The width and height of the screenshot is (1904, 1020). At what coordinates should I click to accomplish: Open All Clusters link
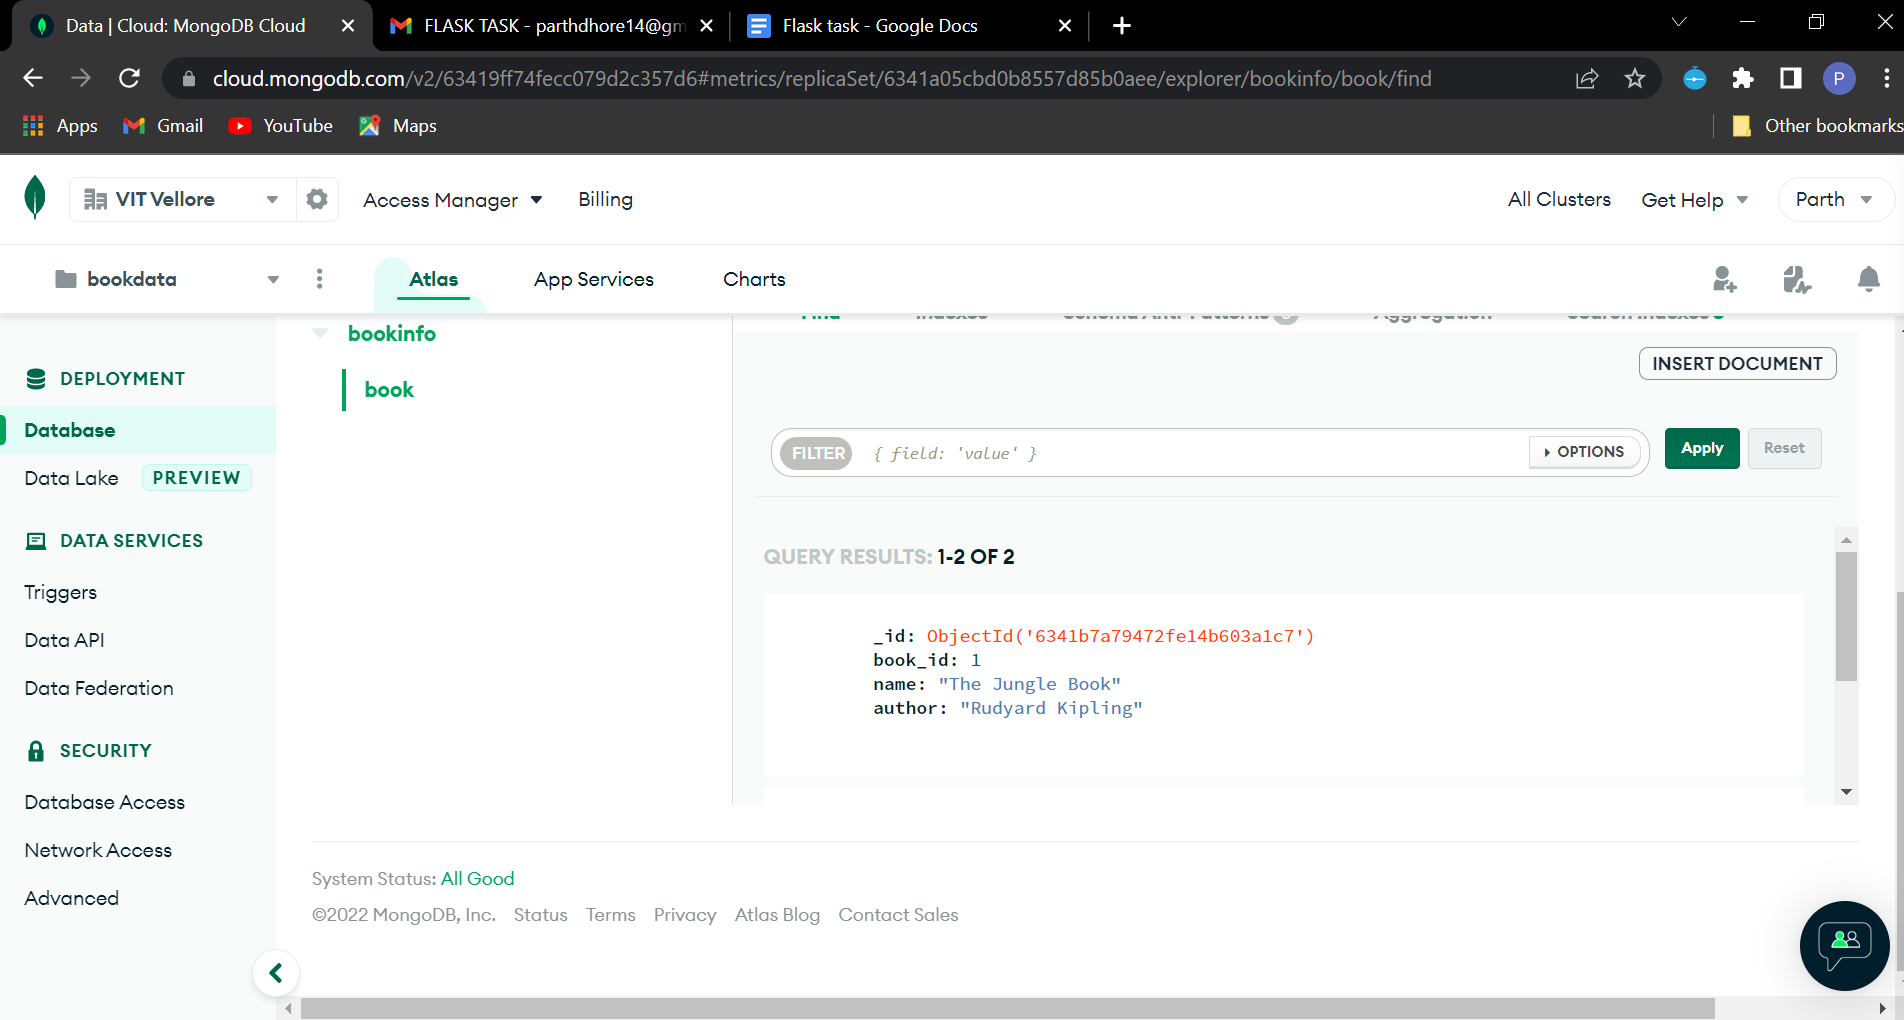pyautogui.click(x=1559, y=199)
